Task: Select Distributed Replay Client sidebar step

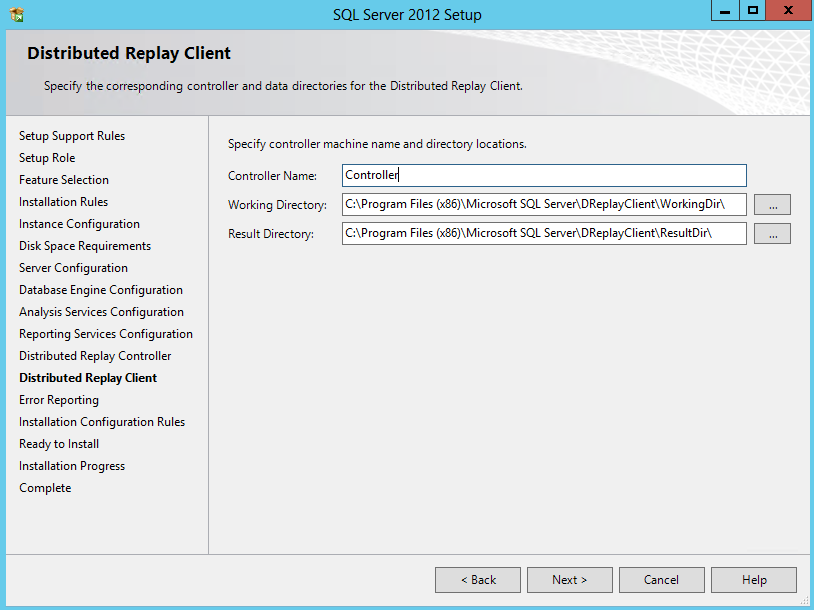Action: pyautogui.click(x=88, y=378)
